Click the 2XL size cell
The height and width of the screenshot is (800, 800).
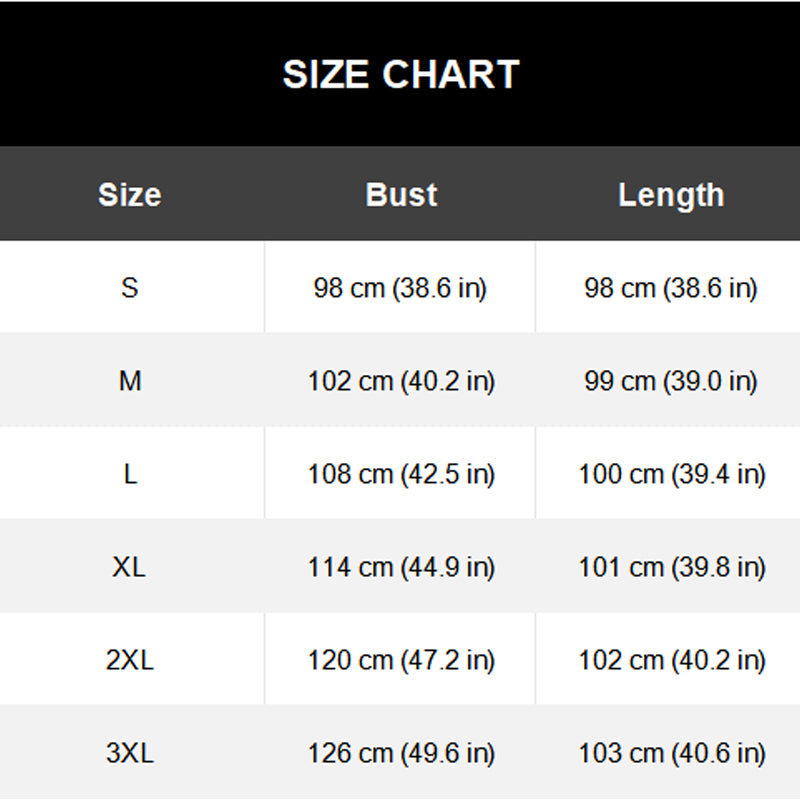click(x=130, y=659)
